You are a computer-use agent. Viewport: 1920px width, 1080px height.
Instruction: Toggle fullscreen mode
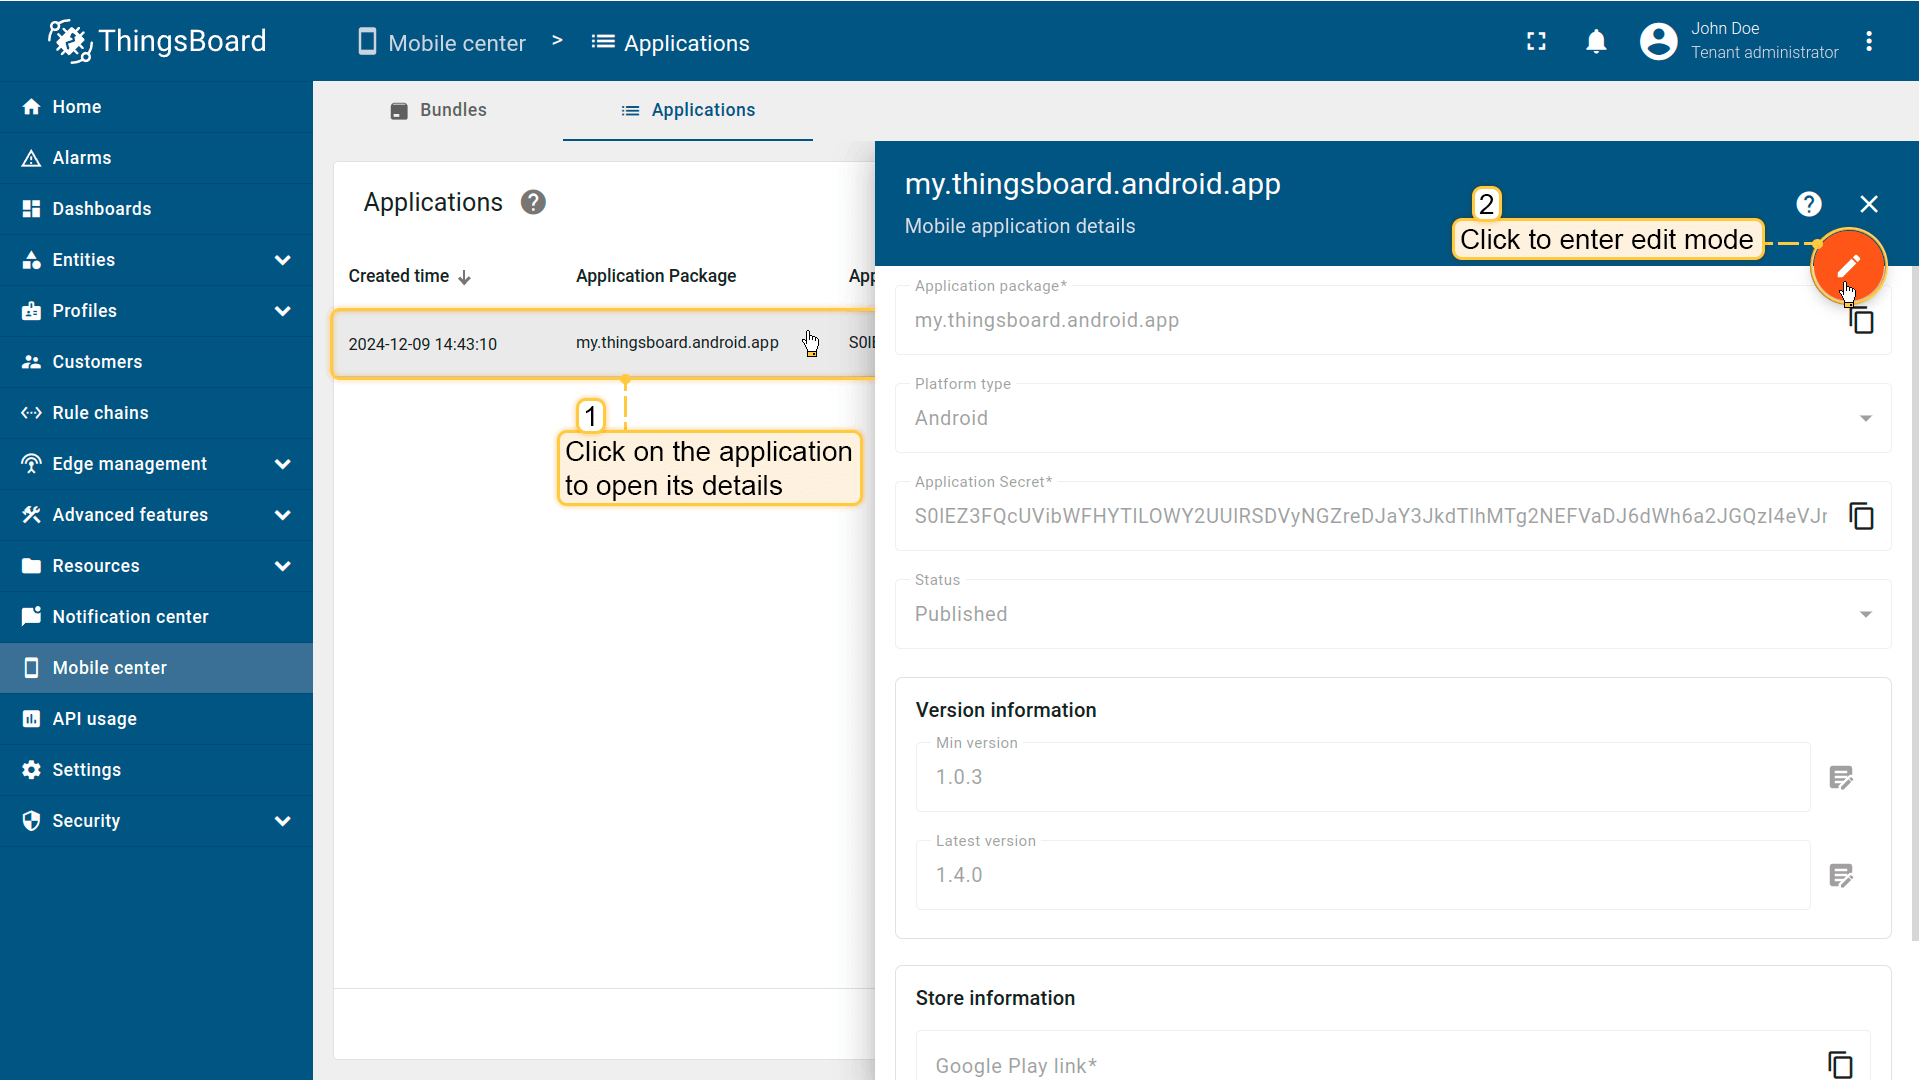[1537, 42]
